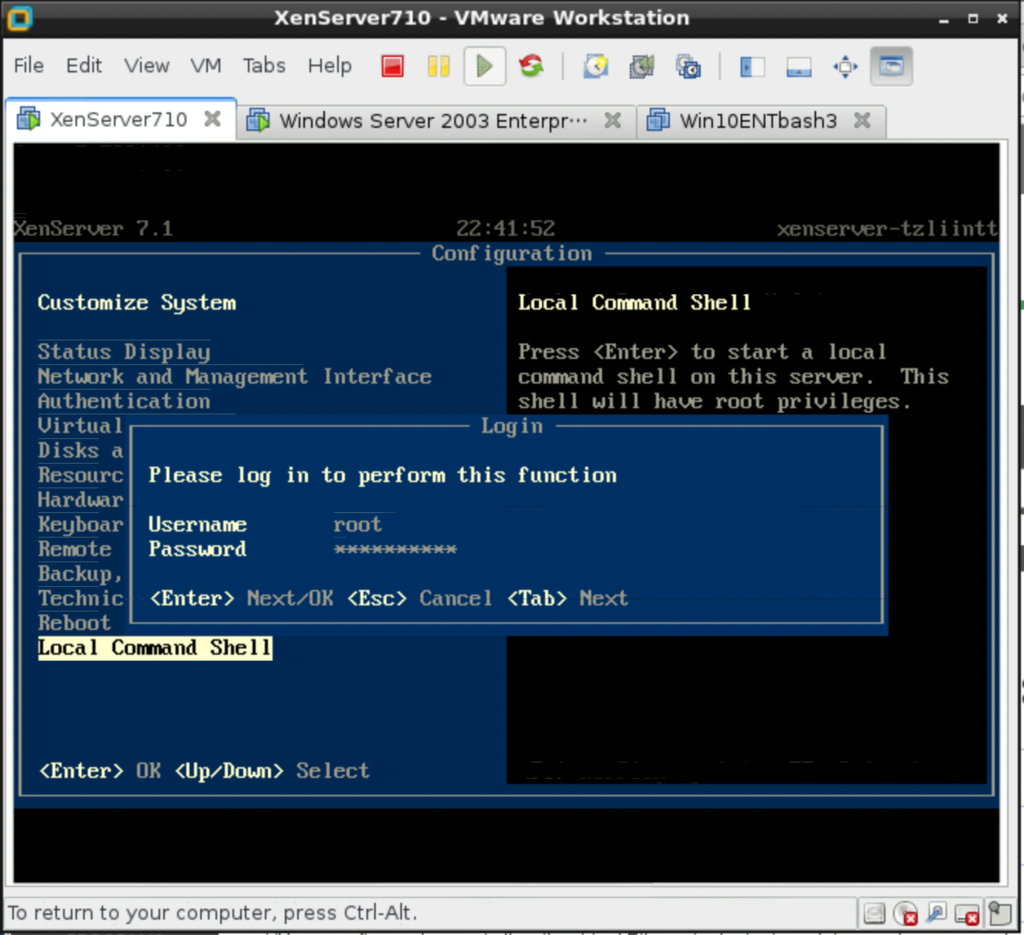This screenshot has height=935, width=1024.
Task: Click the green Power On play icon
Action: pyautogui.click(x=485, y=66)
